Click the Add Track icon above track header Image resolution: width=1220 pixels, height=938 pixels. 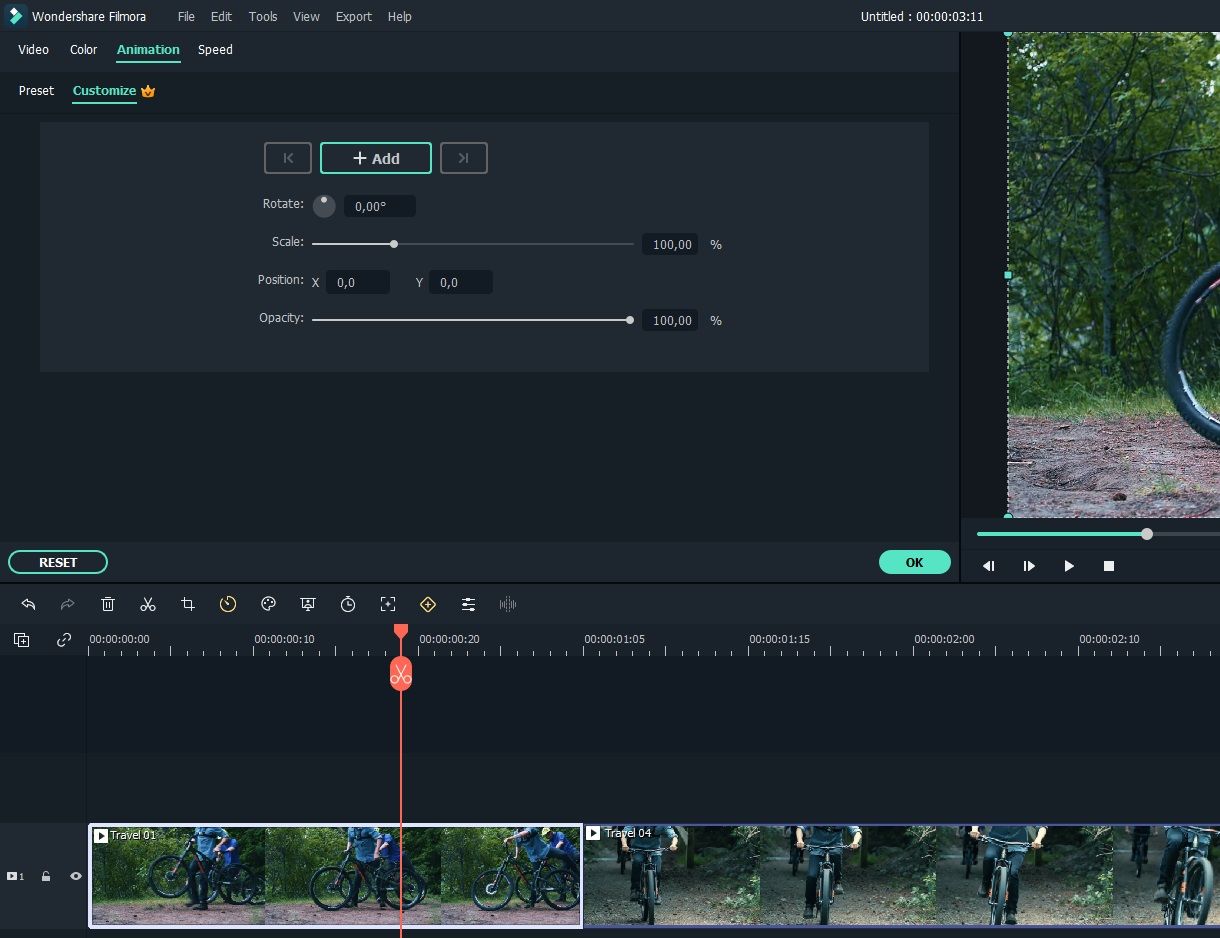(x=22, y=640)
